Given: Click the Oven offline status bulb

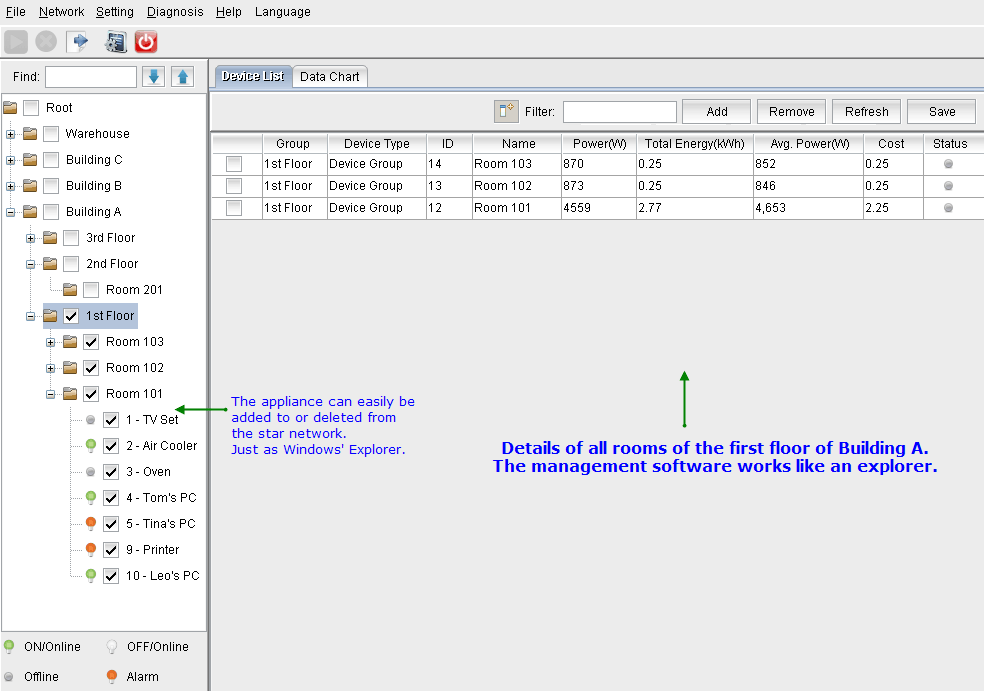Looking at the screenshot, I should pyautogui.click(x=90, y=472).
